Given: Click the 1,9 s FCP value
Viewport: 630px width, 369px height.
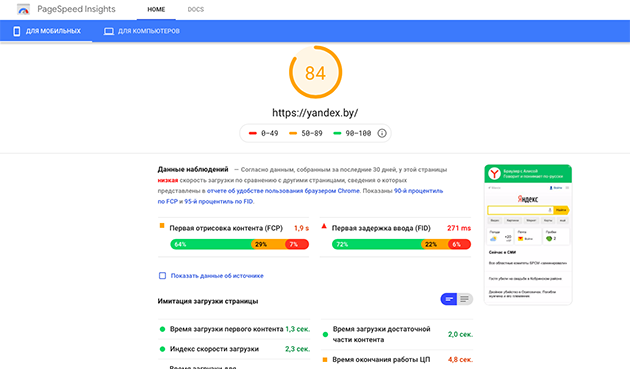Looking at the screenshot, I should click(301, 228).
